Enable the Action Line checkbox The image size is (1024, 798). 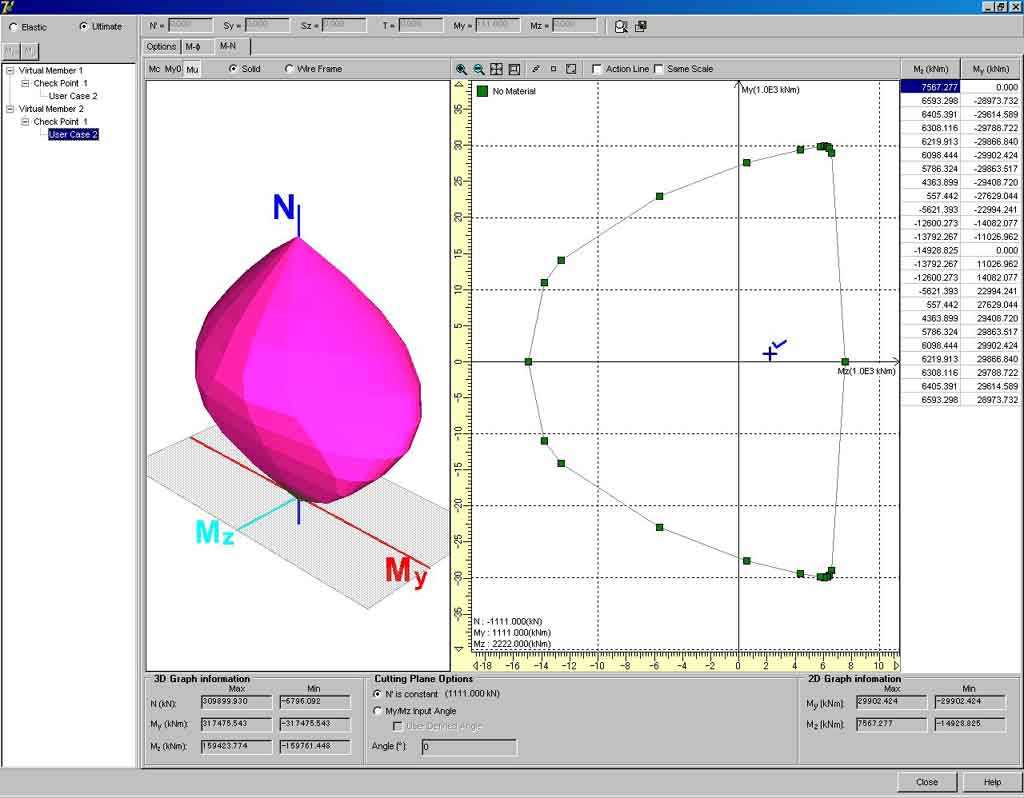point(597,69)
